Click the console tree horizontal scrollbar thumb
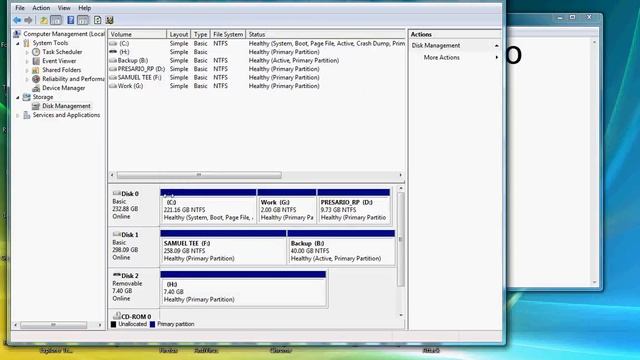 [x=53, y=325]
